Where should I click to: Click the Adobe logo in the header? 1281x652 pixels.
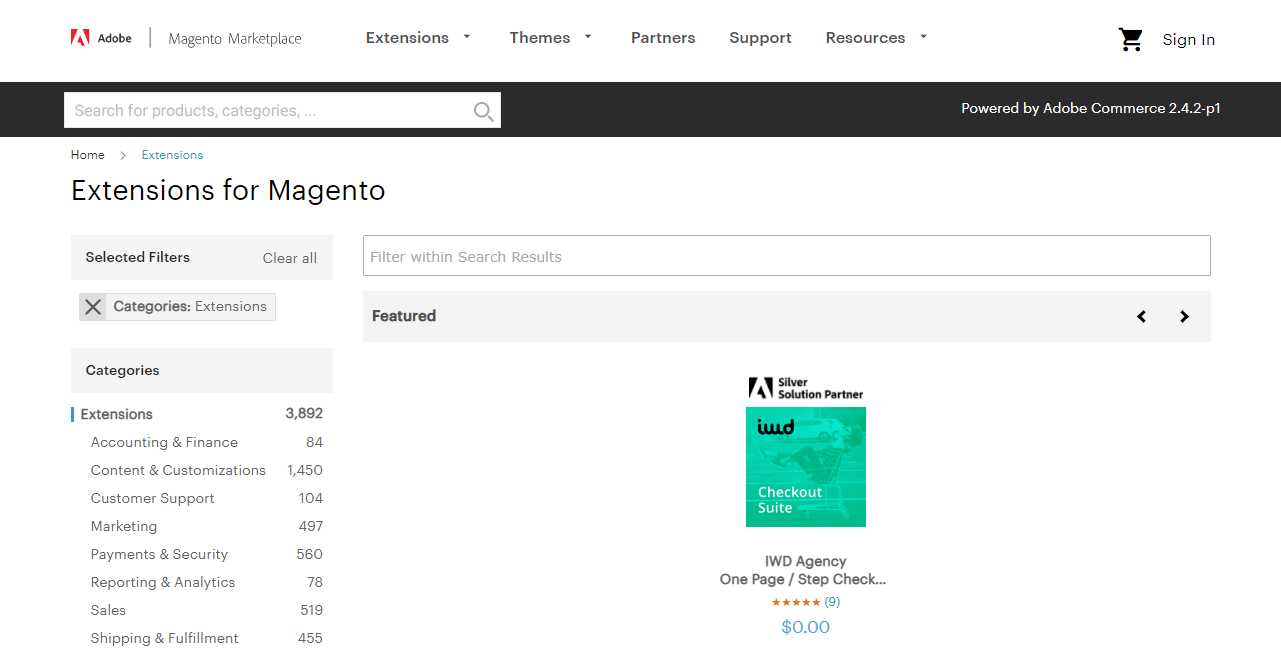pyautogui.click(x=101, y=38)
